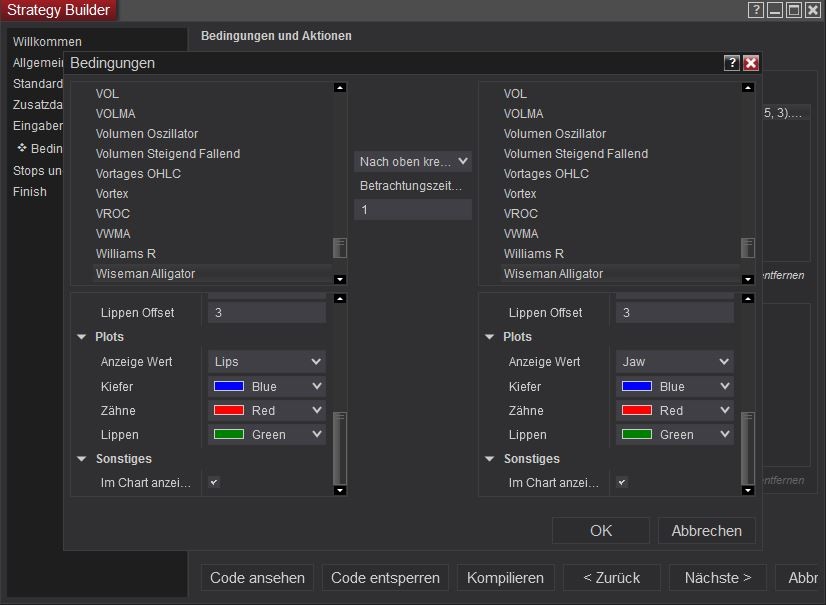The image size is (826, 605).
Task: Select Vortages OHLC in right list
Action: (x=546, y=174)
